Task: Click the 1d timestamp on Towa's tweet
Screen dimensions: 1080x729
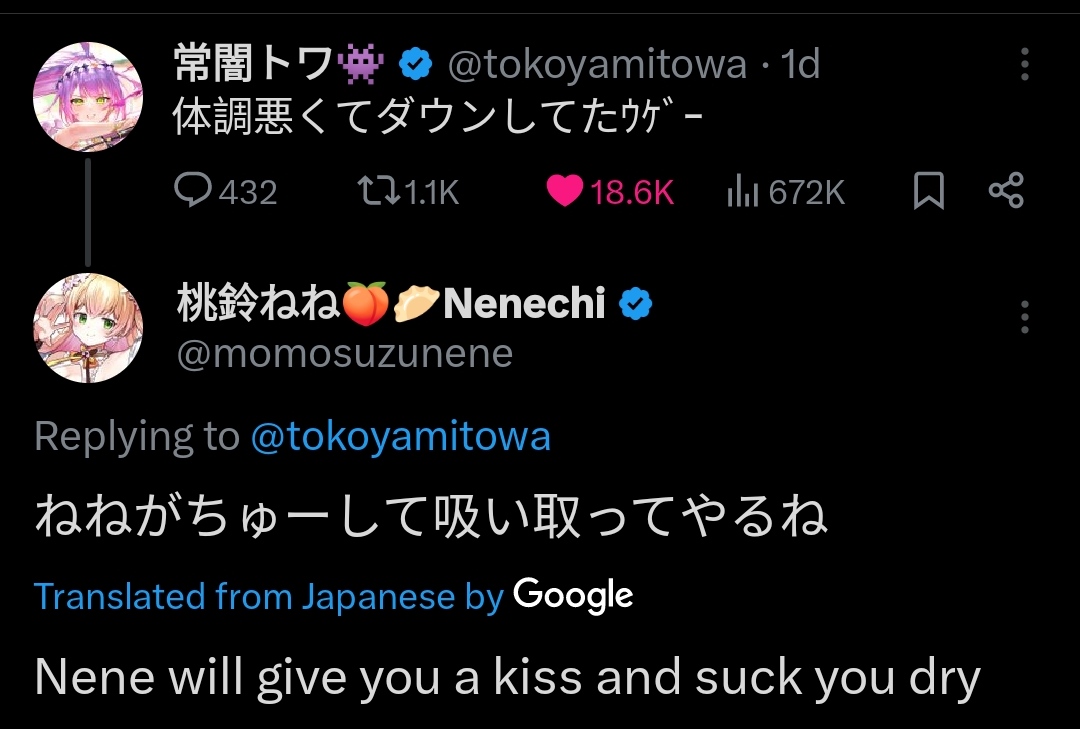Action: (800, 65)
